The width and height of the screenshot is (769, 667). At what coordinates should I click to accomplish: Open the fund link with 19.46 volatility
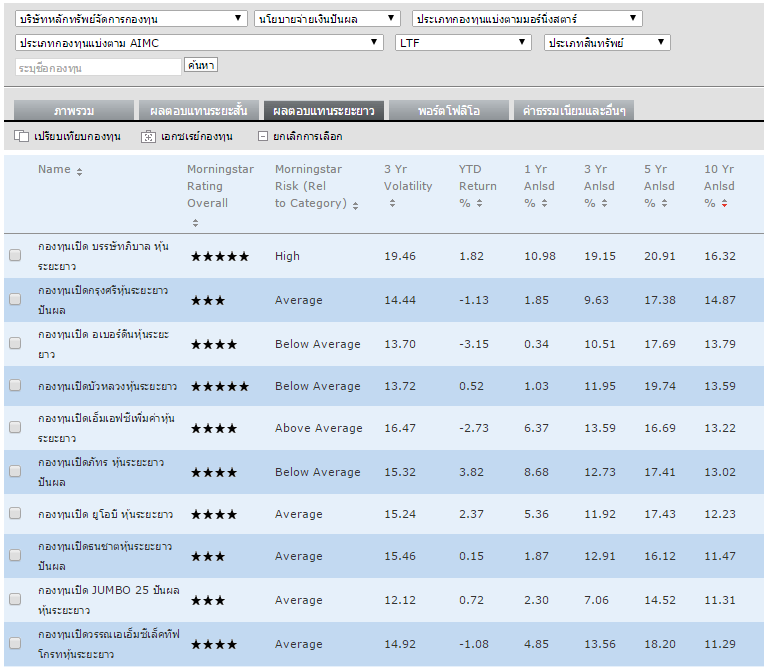pos(103,256)
